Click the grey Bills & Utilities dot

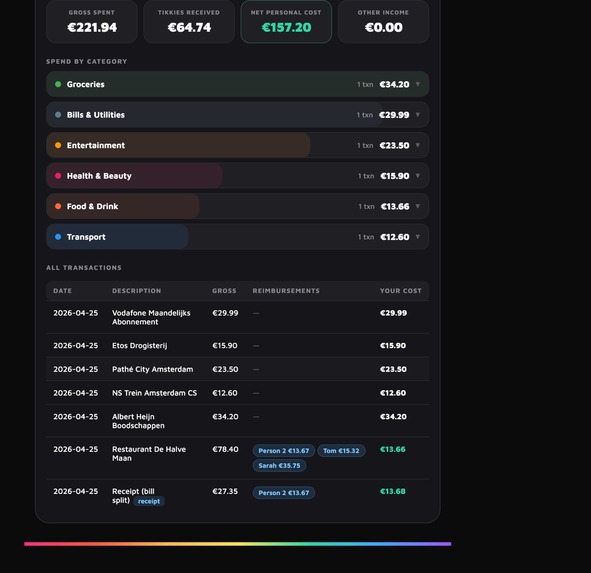[58, 115]
